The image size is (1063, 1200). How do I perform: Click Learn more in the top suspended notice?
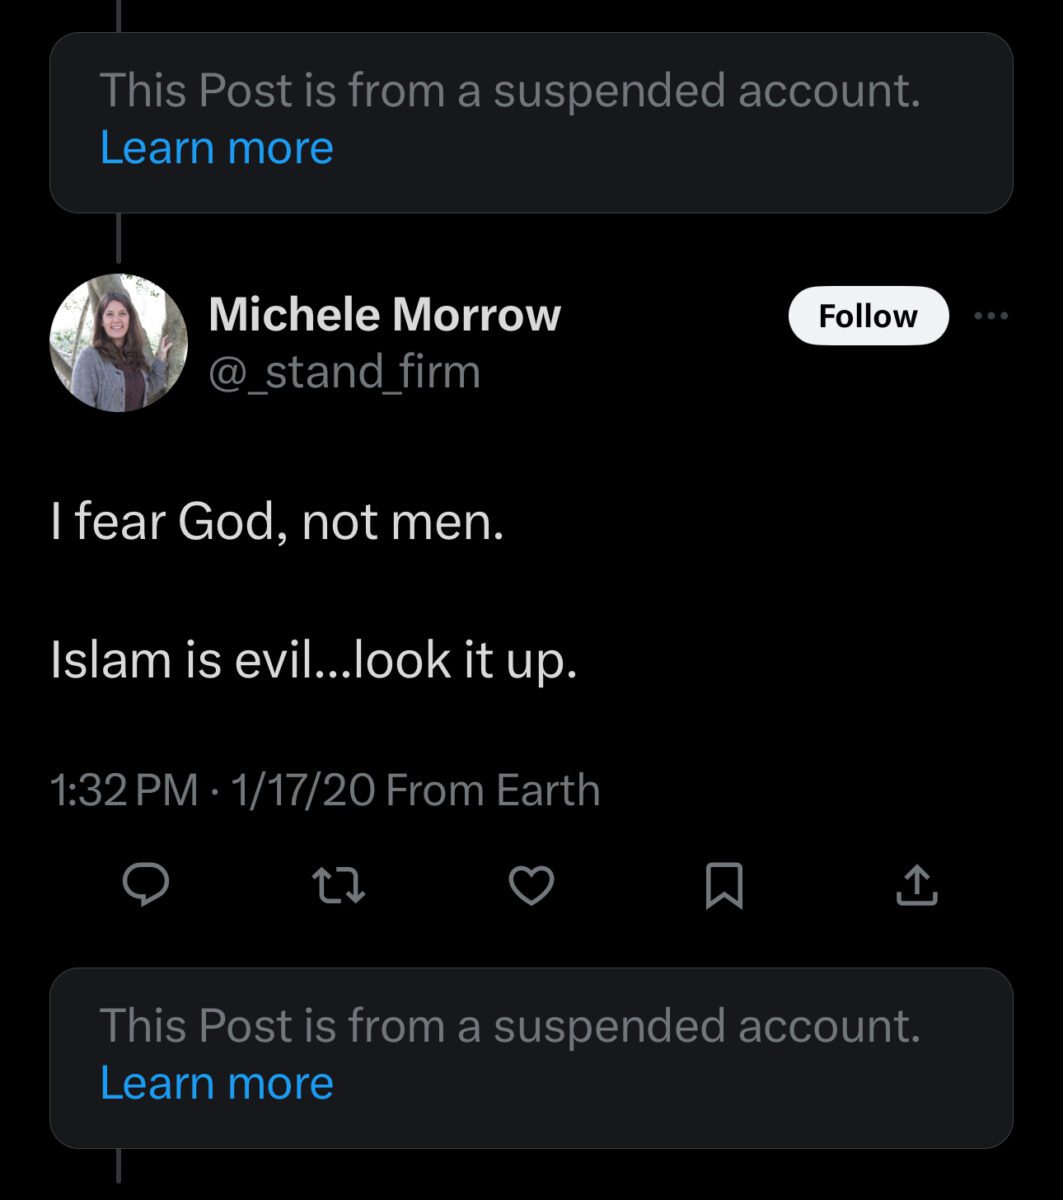(x=217, y=148)
